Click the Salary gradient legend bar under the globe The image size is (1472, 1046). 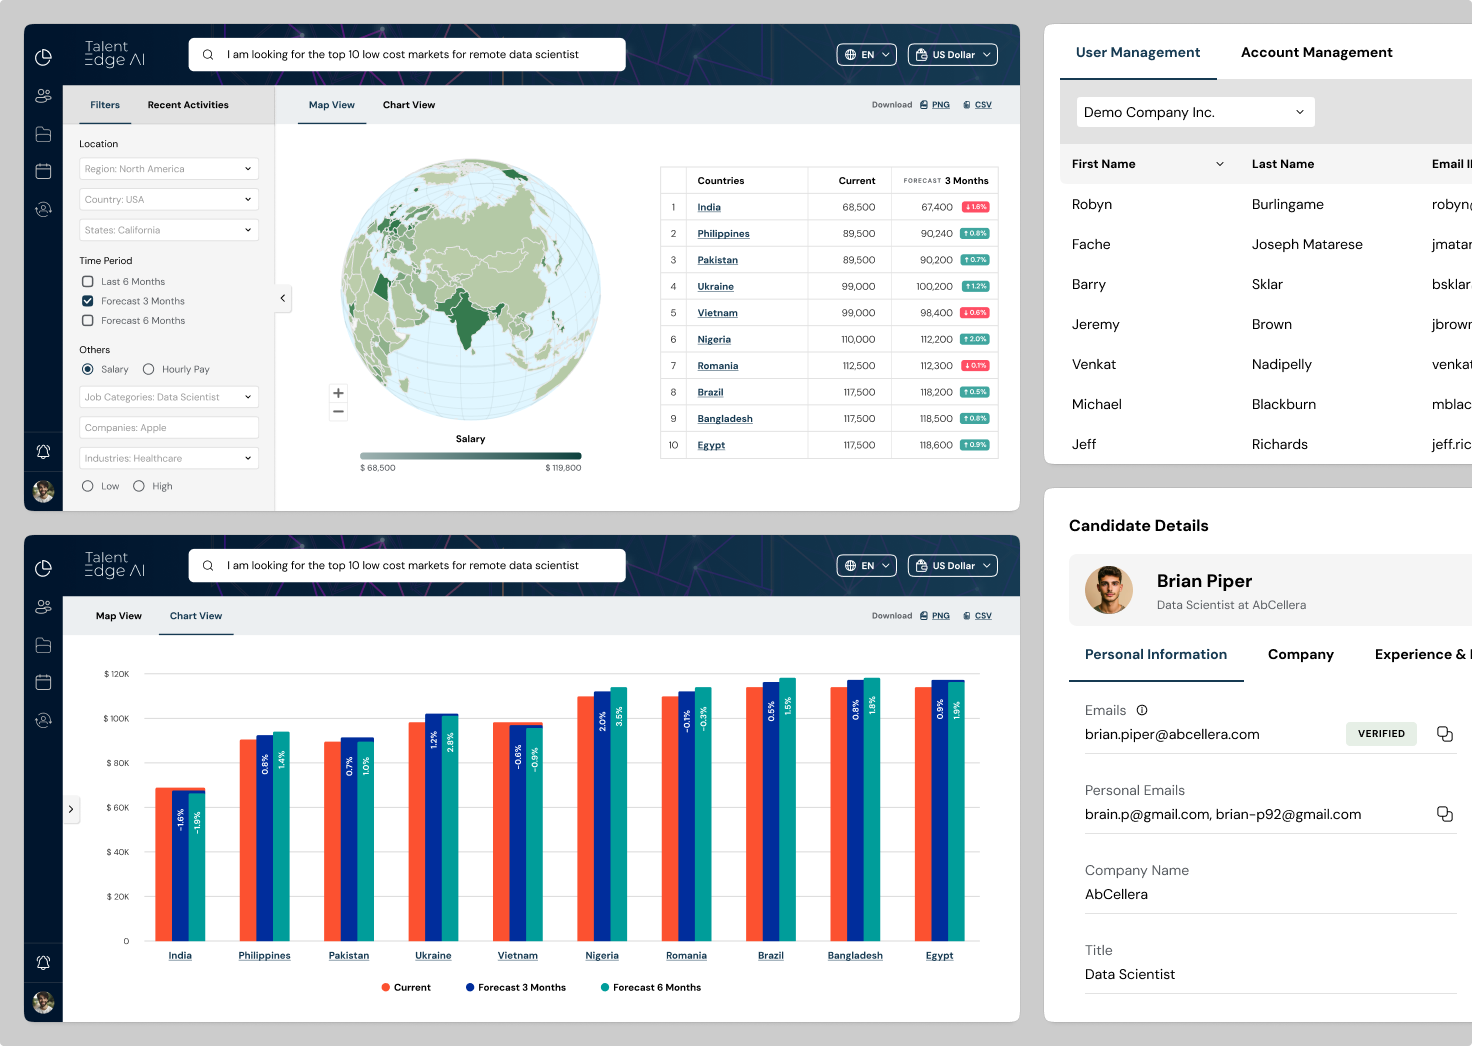click(x=470, y=456)
